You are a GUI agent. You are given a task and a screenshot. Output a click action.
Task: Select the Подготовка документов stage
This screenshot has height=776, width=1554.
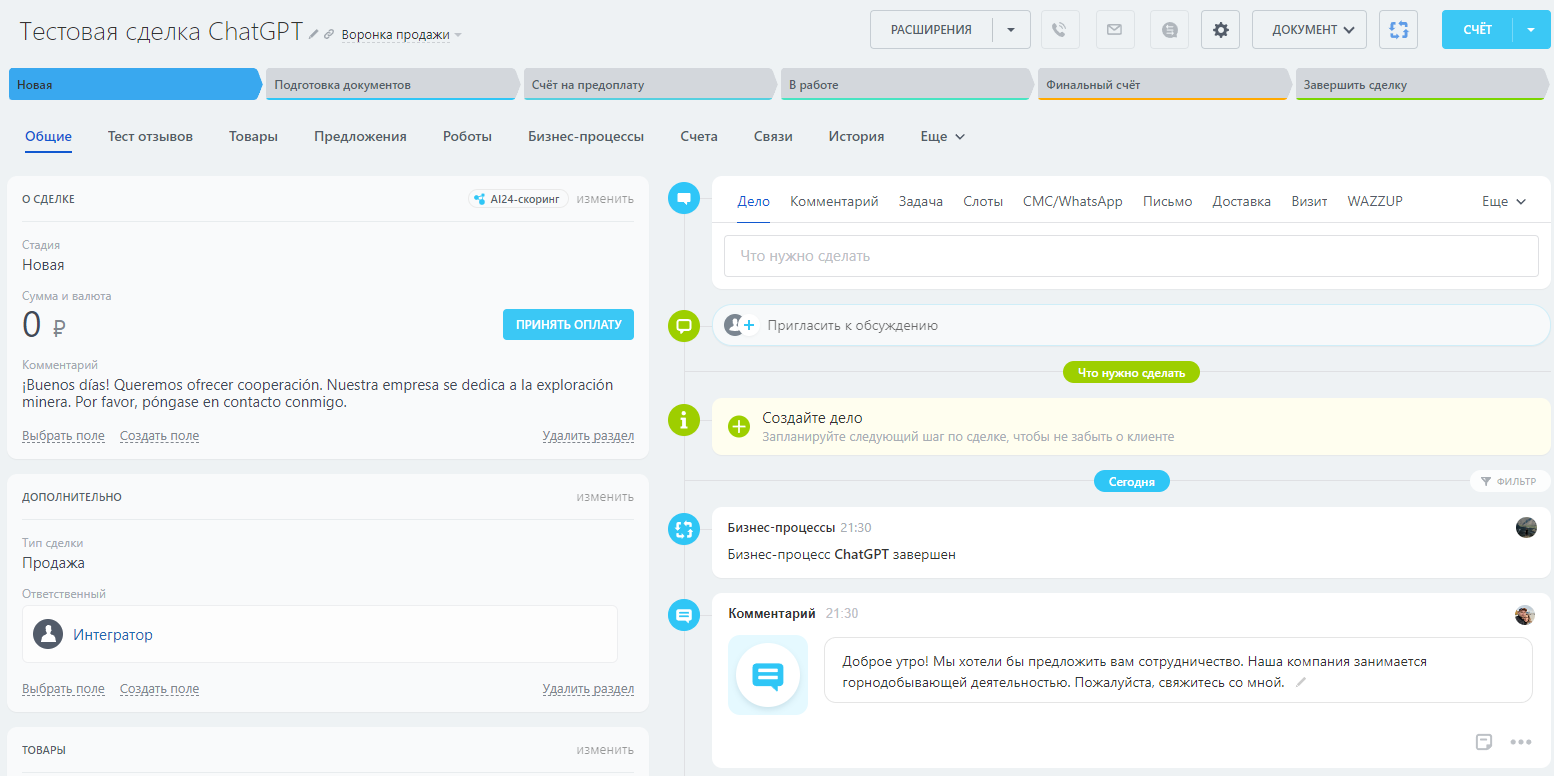[x=390, y=85]
